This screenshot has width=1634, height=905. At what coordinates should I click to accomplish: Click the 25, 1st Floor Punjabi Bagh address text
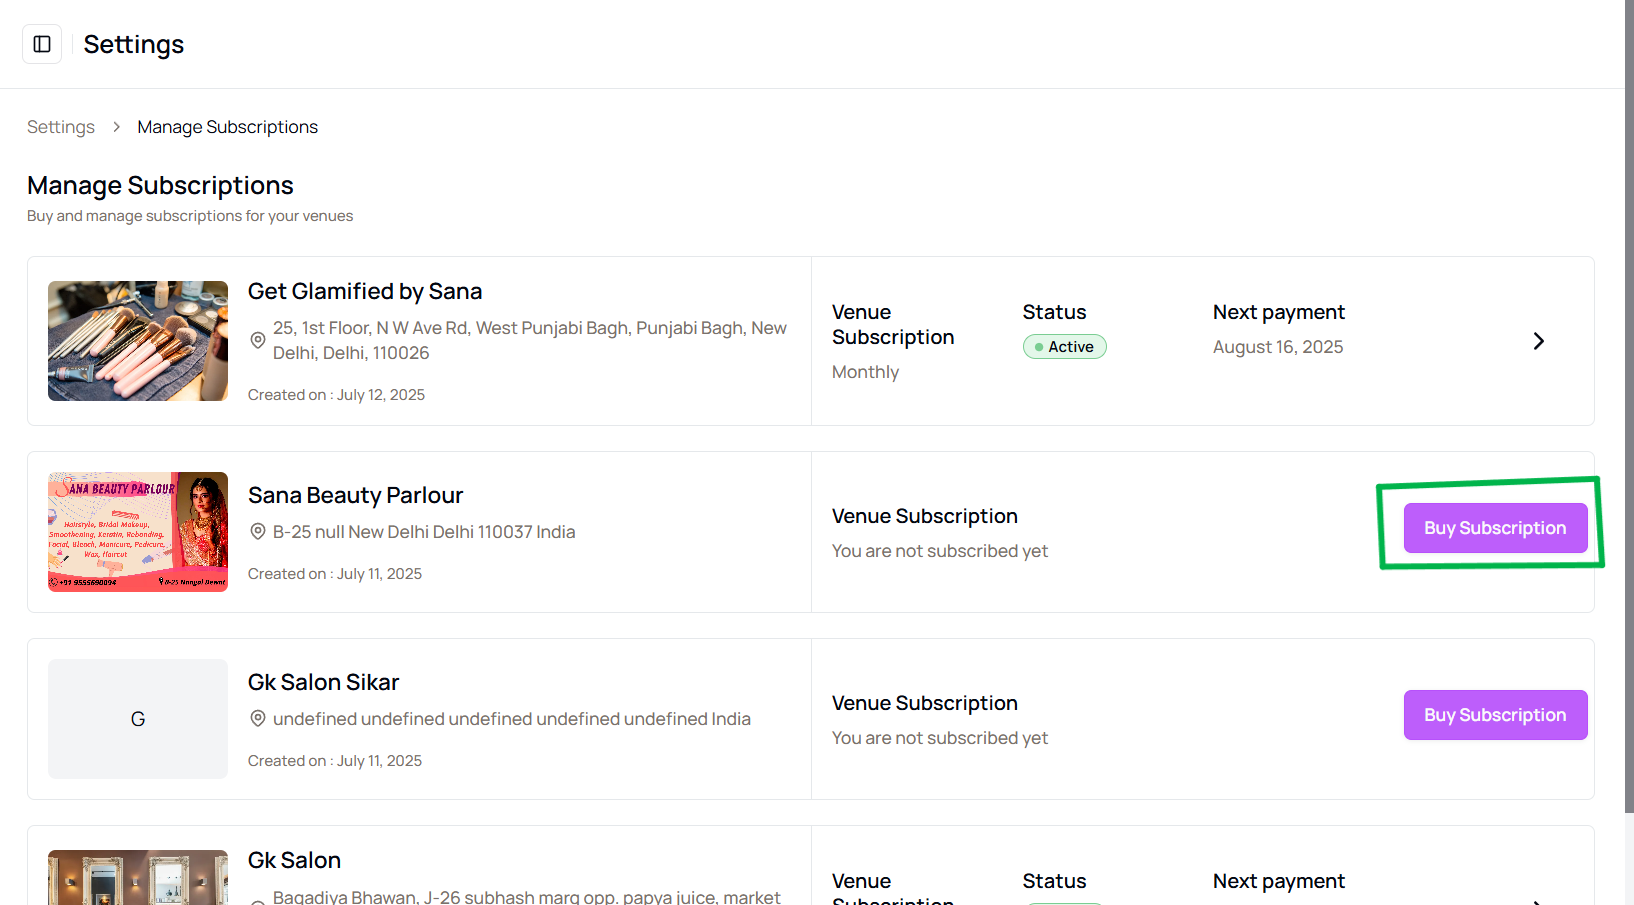pyautogui.click(x=530, y=340)
